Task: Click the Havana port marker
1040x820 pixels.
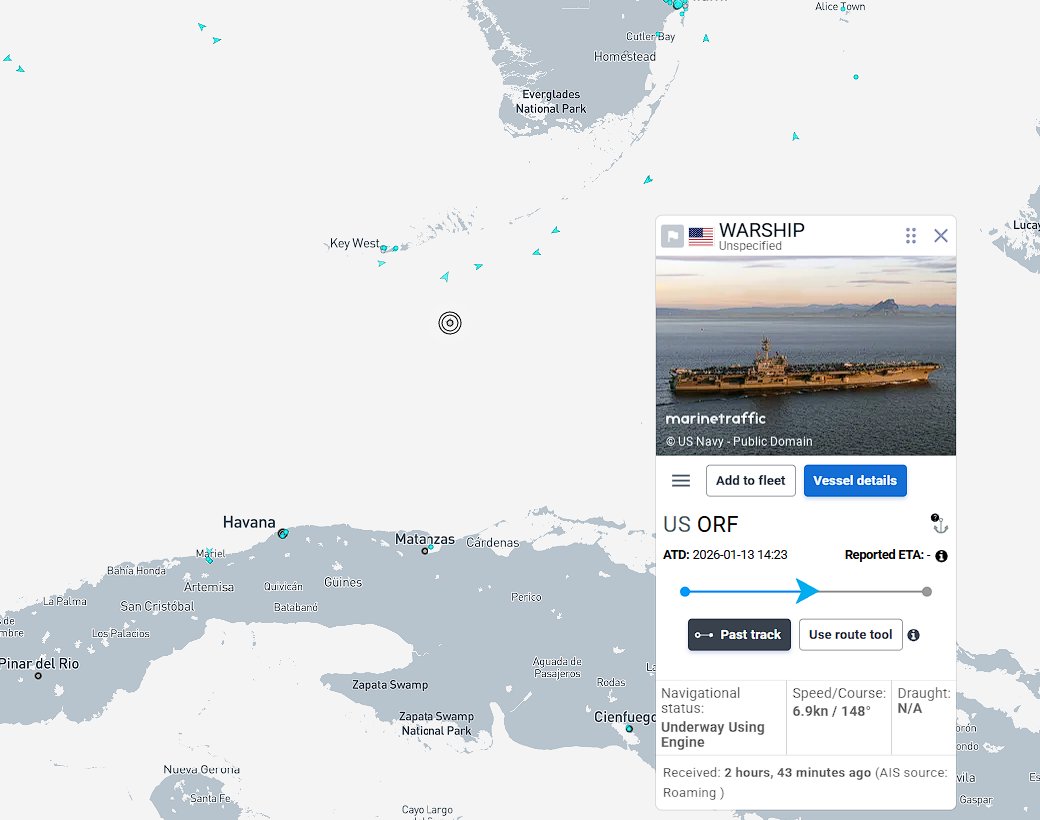Action: 283,534
